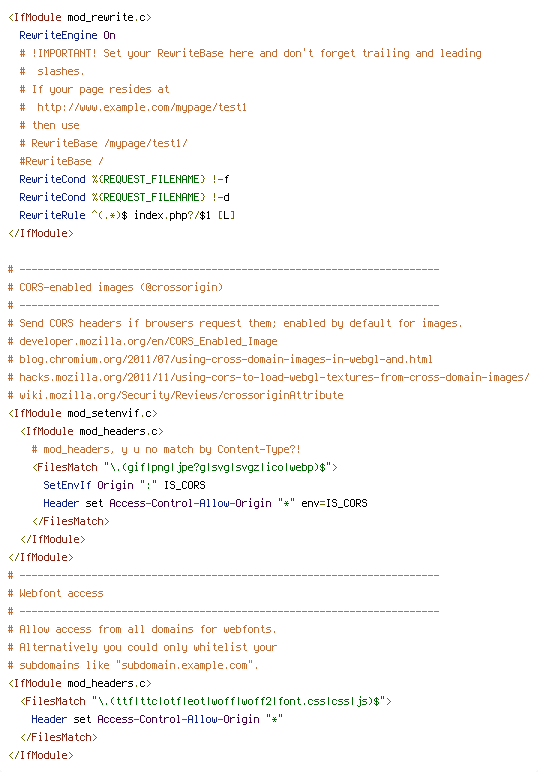The image size is (538, 772).
Task: Click the IfModule mod_setenvif.c opening tag
Action: click(x=83, y=413)
